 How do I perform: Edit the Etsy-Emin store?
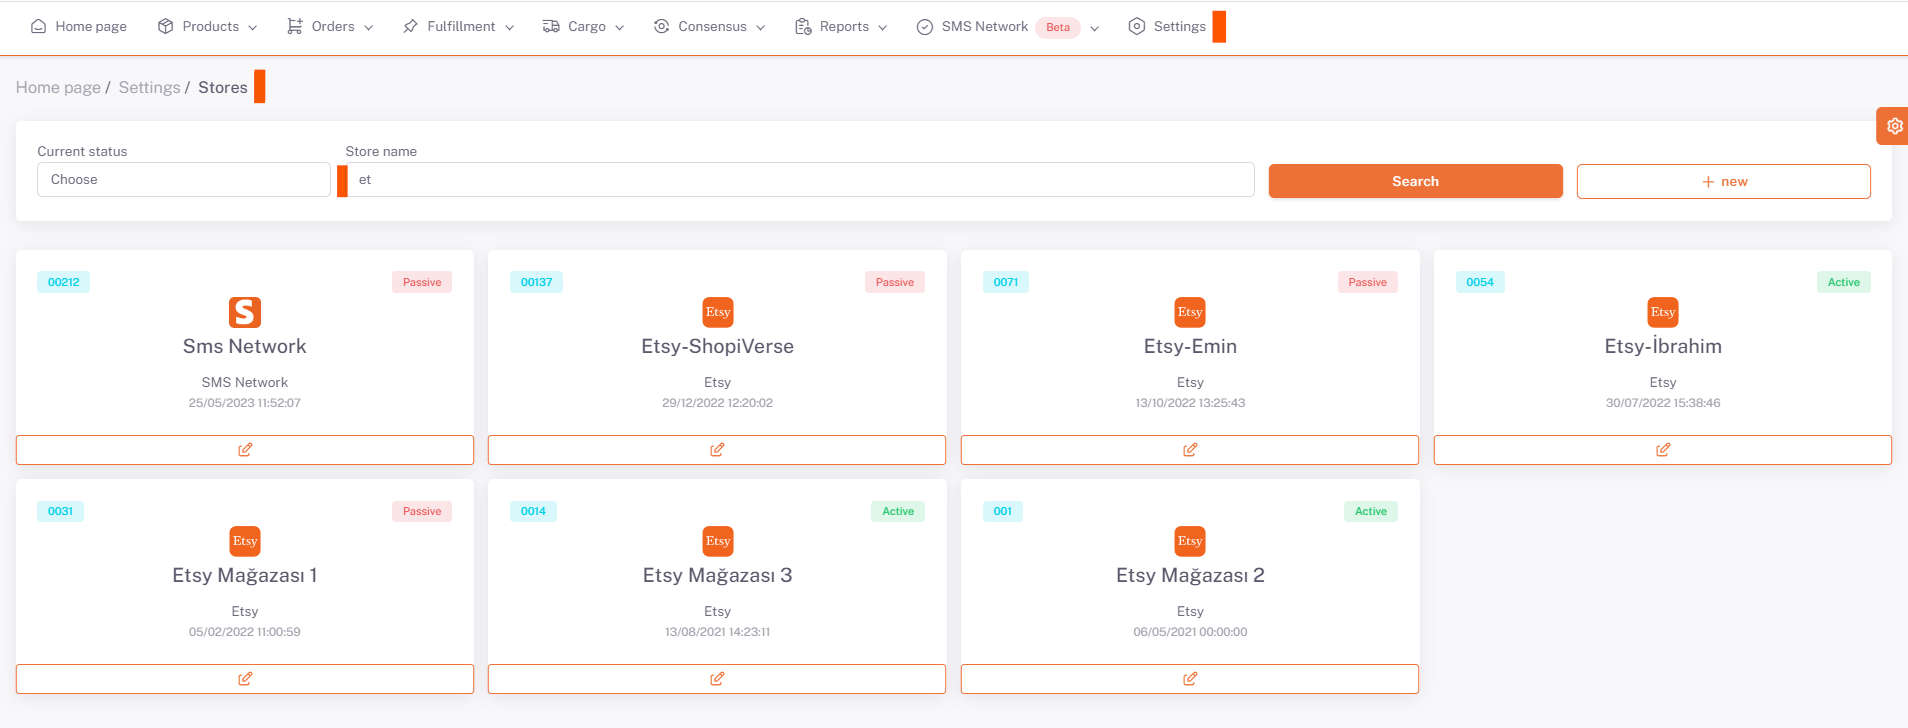1190,450
